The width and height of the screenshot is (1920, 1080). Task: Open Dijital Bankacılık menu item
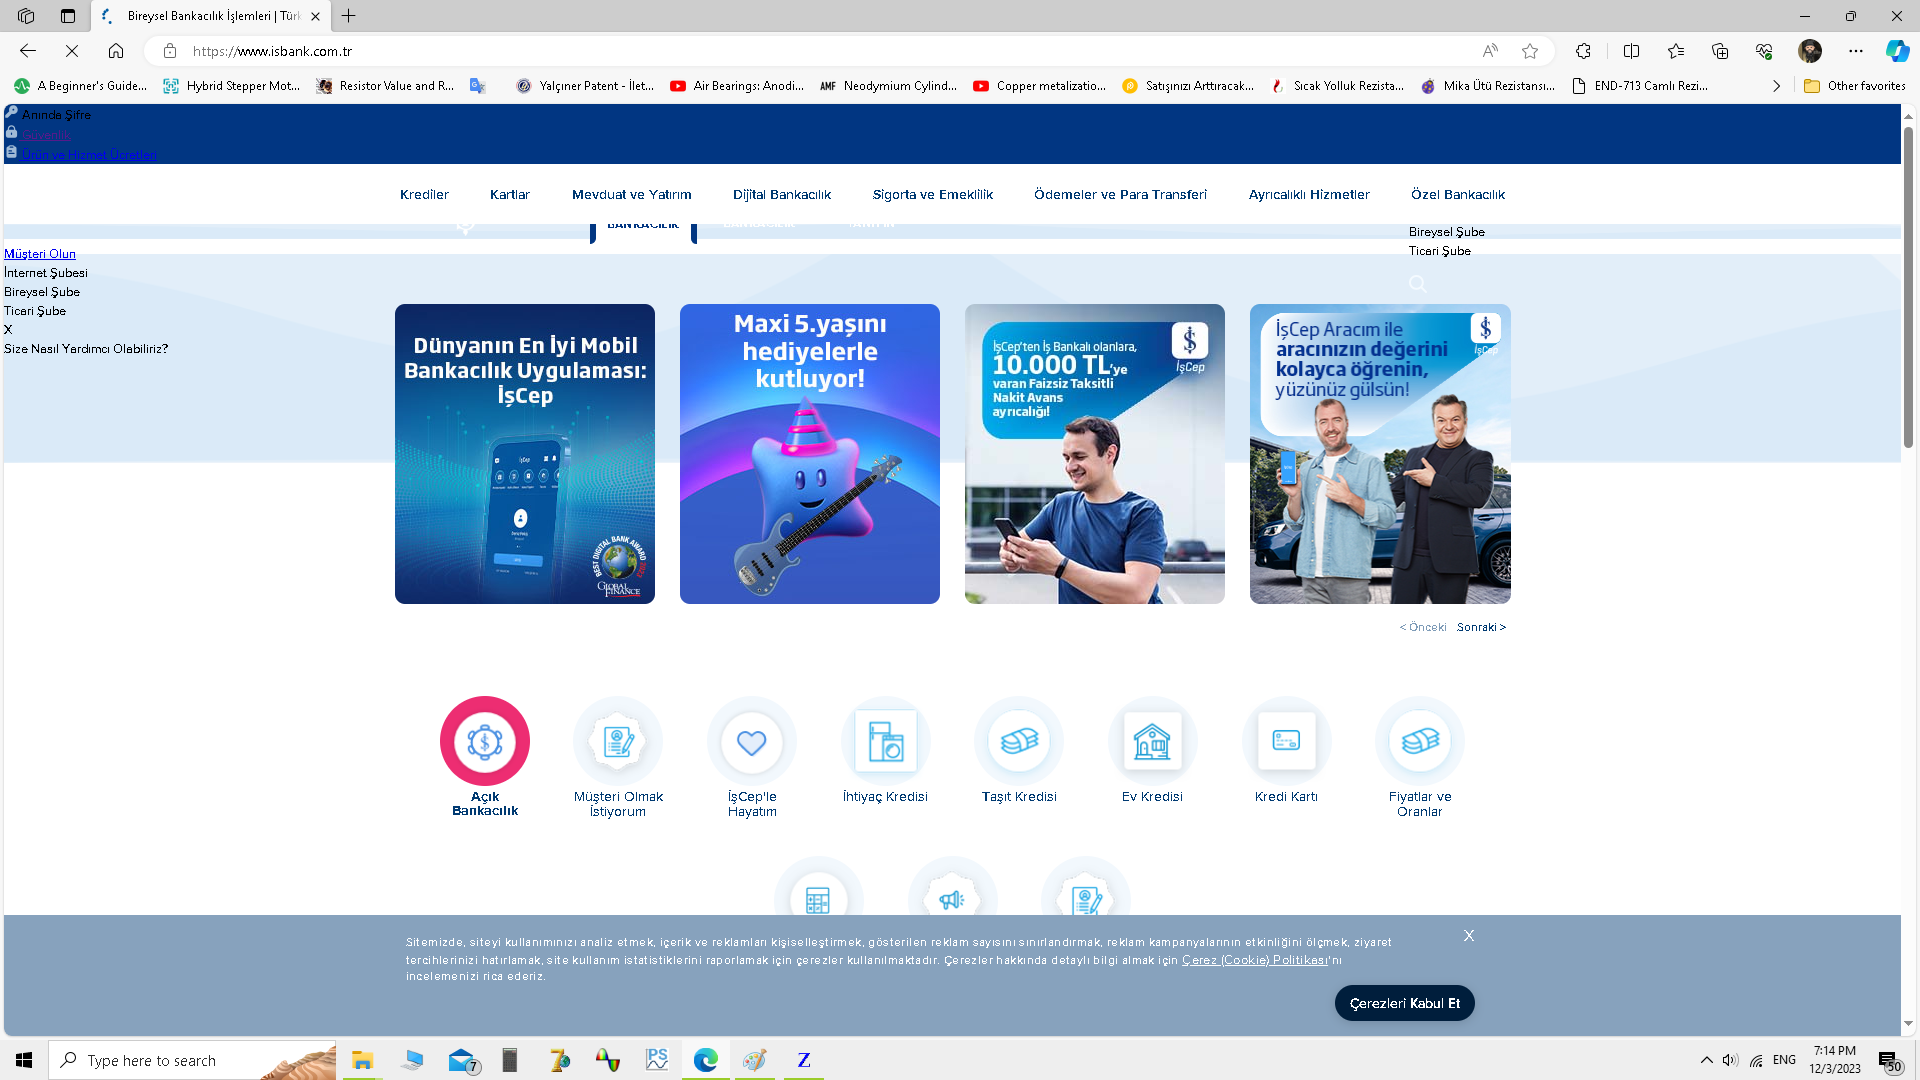[781, 195]
